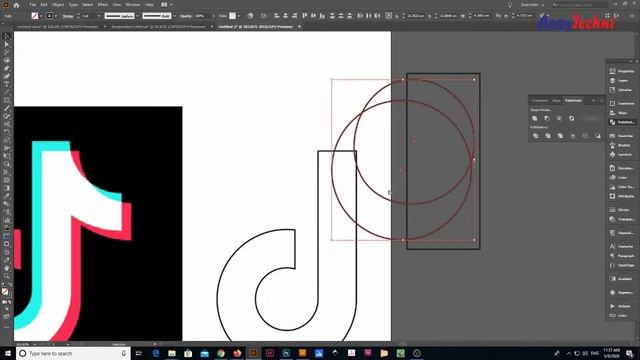Image resolution: width=640 pixels, height=360 pixels.
Task: Open the brush definition dropdown
Action: (x=174, y=16)
